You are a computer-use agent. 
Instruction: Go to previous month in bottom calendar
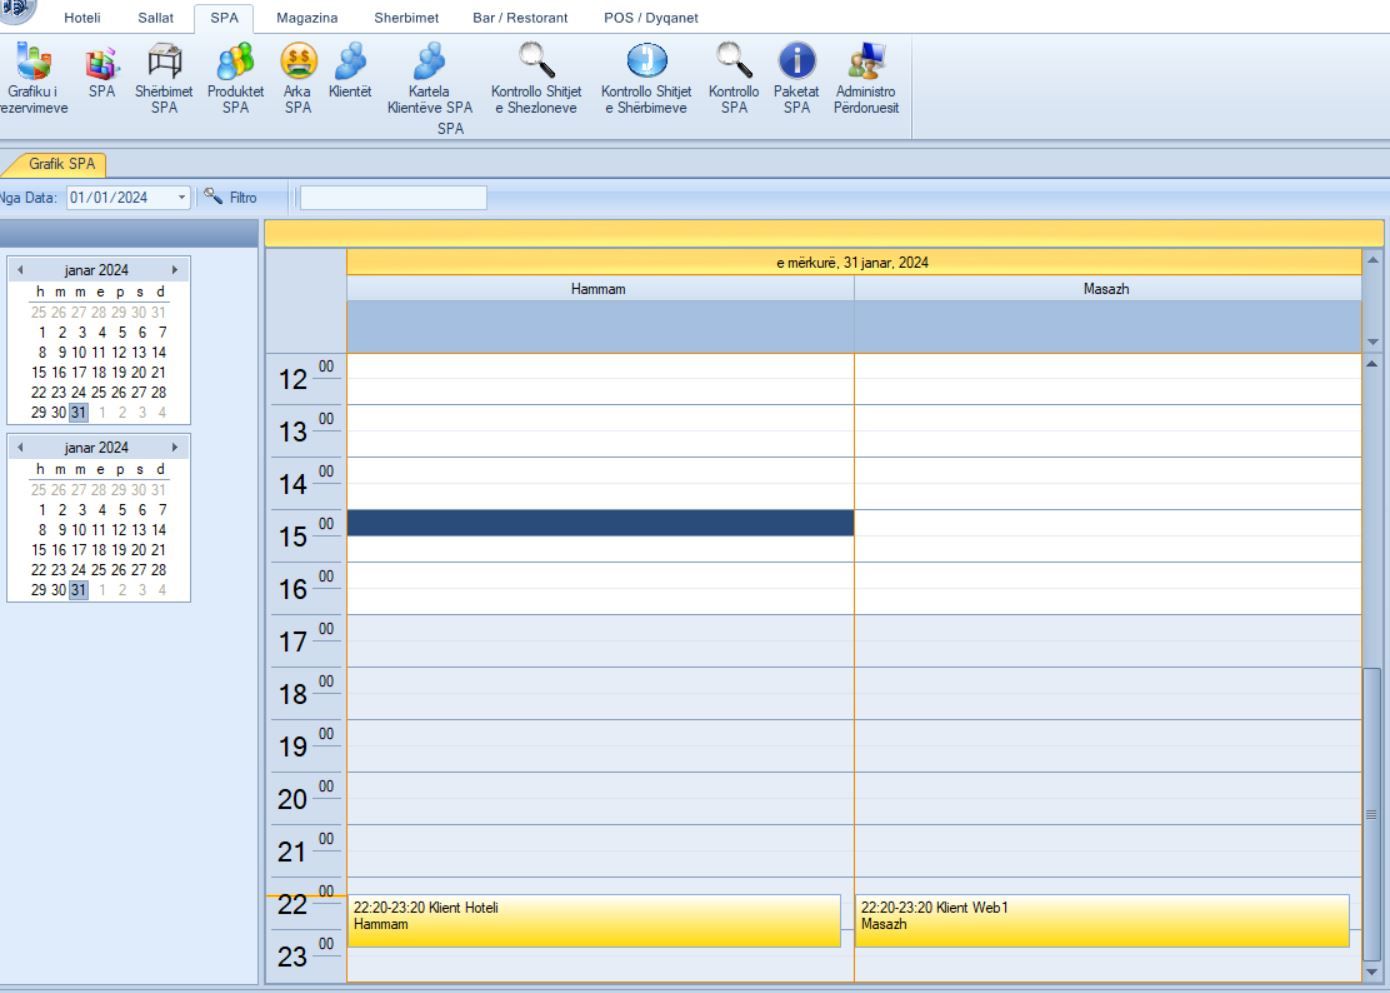pos(20,448)
